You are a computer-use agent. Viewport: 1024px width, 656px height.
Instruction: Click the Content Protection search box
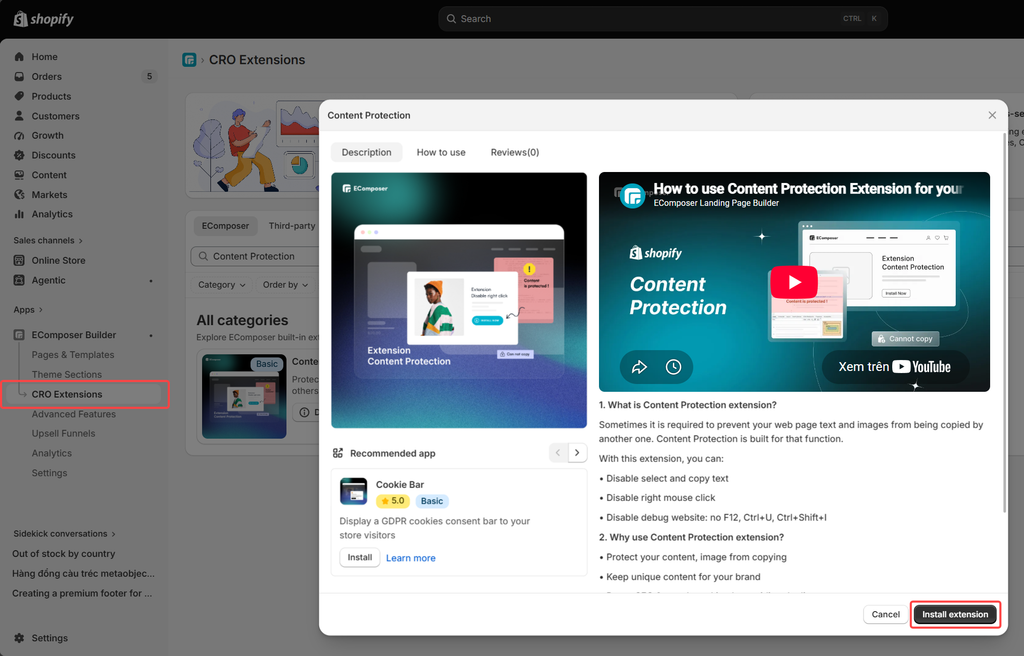pyautogui.click(x=256, y=256)
